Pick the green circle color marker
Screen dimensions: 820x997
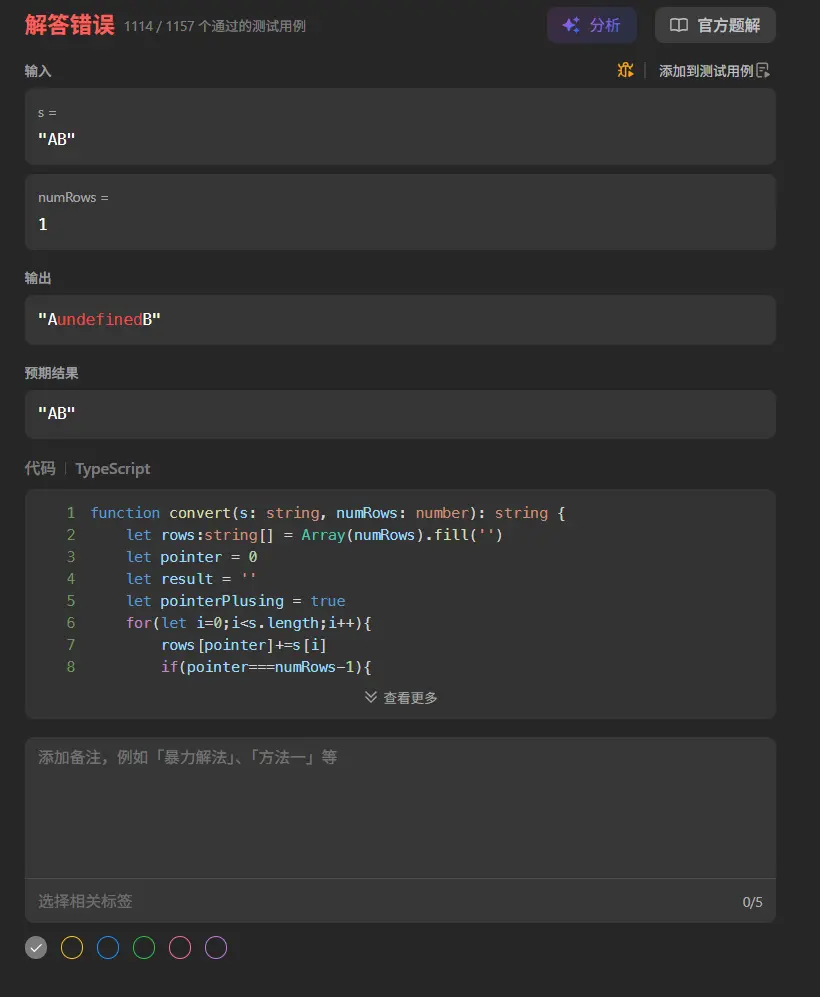pos(144,947)
